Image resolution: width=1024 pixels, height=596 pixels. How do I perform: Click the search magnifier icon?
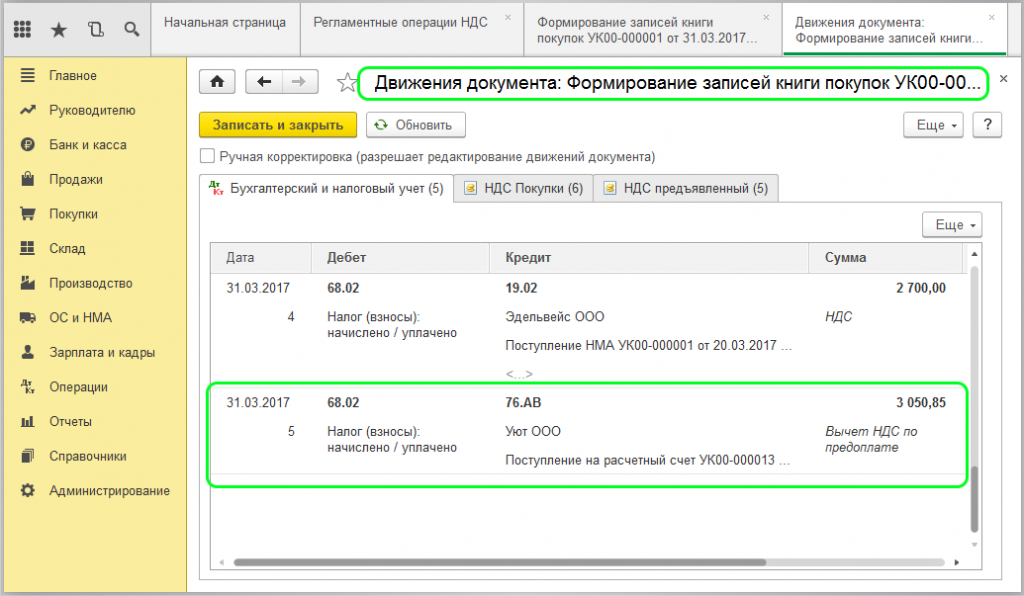click(x=131, y=29)
